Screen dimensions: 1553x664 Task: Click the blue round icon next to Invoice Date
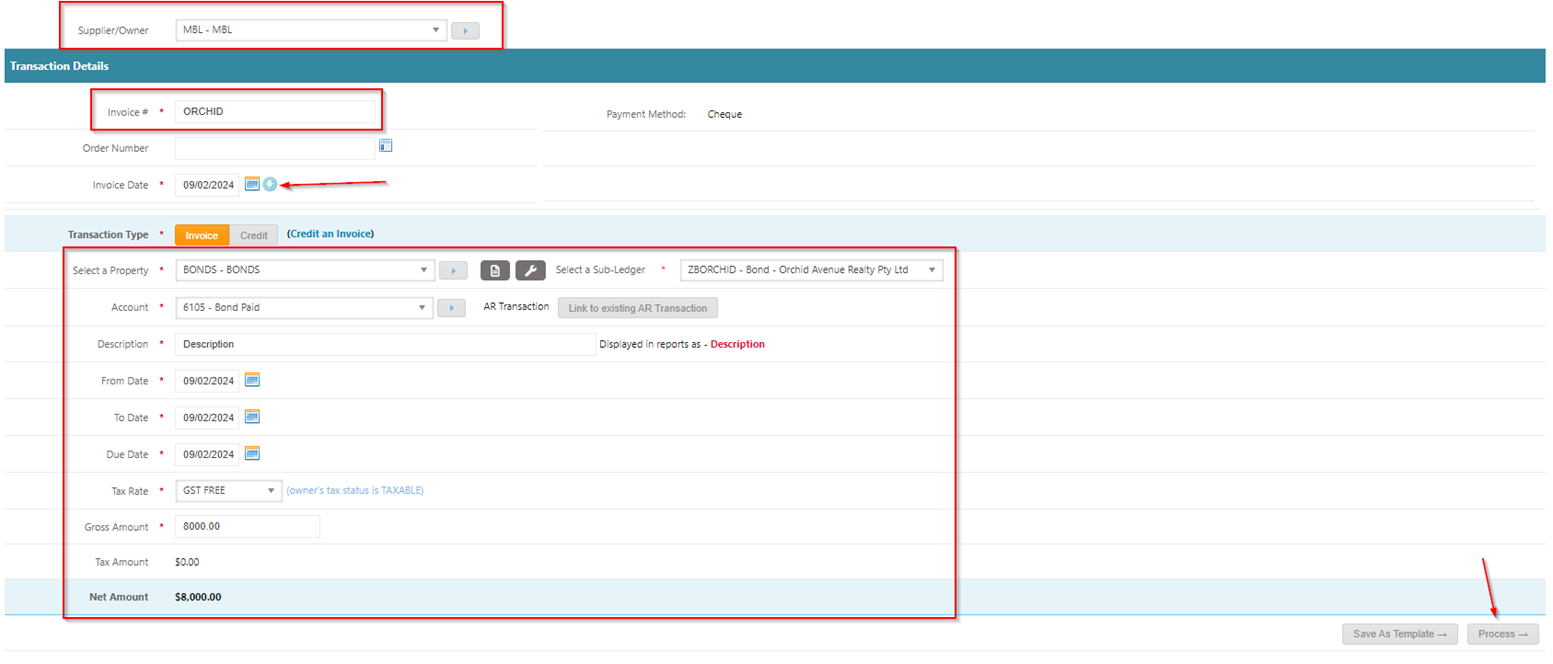[270, 184]
